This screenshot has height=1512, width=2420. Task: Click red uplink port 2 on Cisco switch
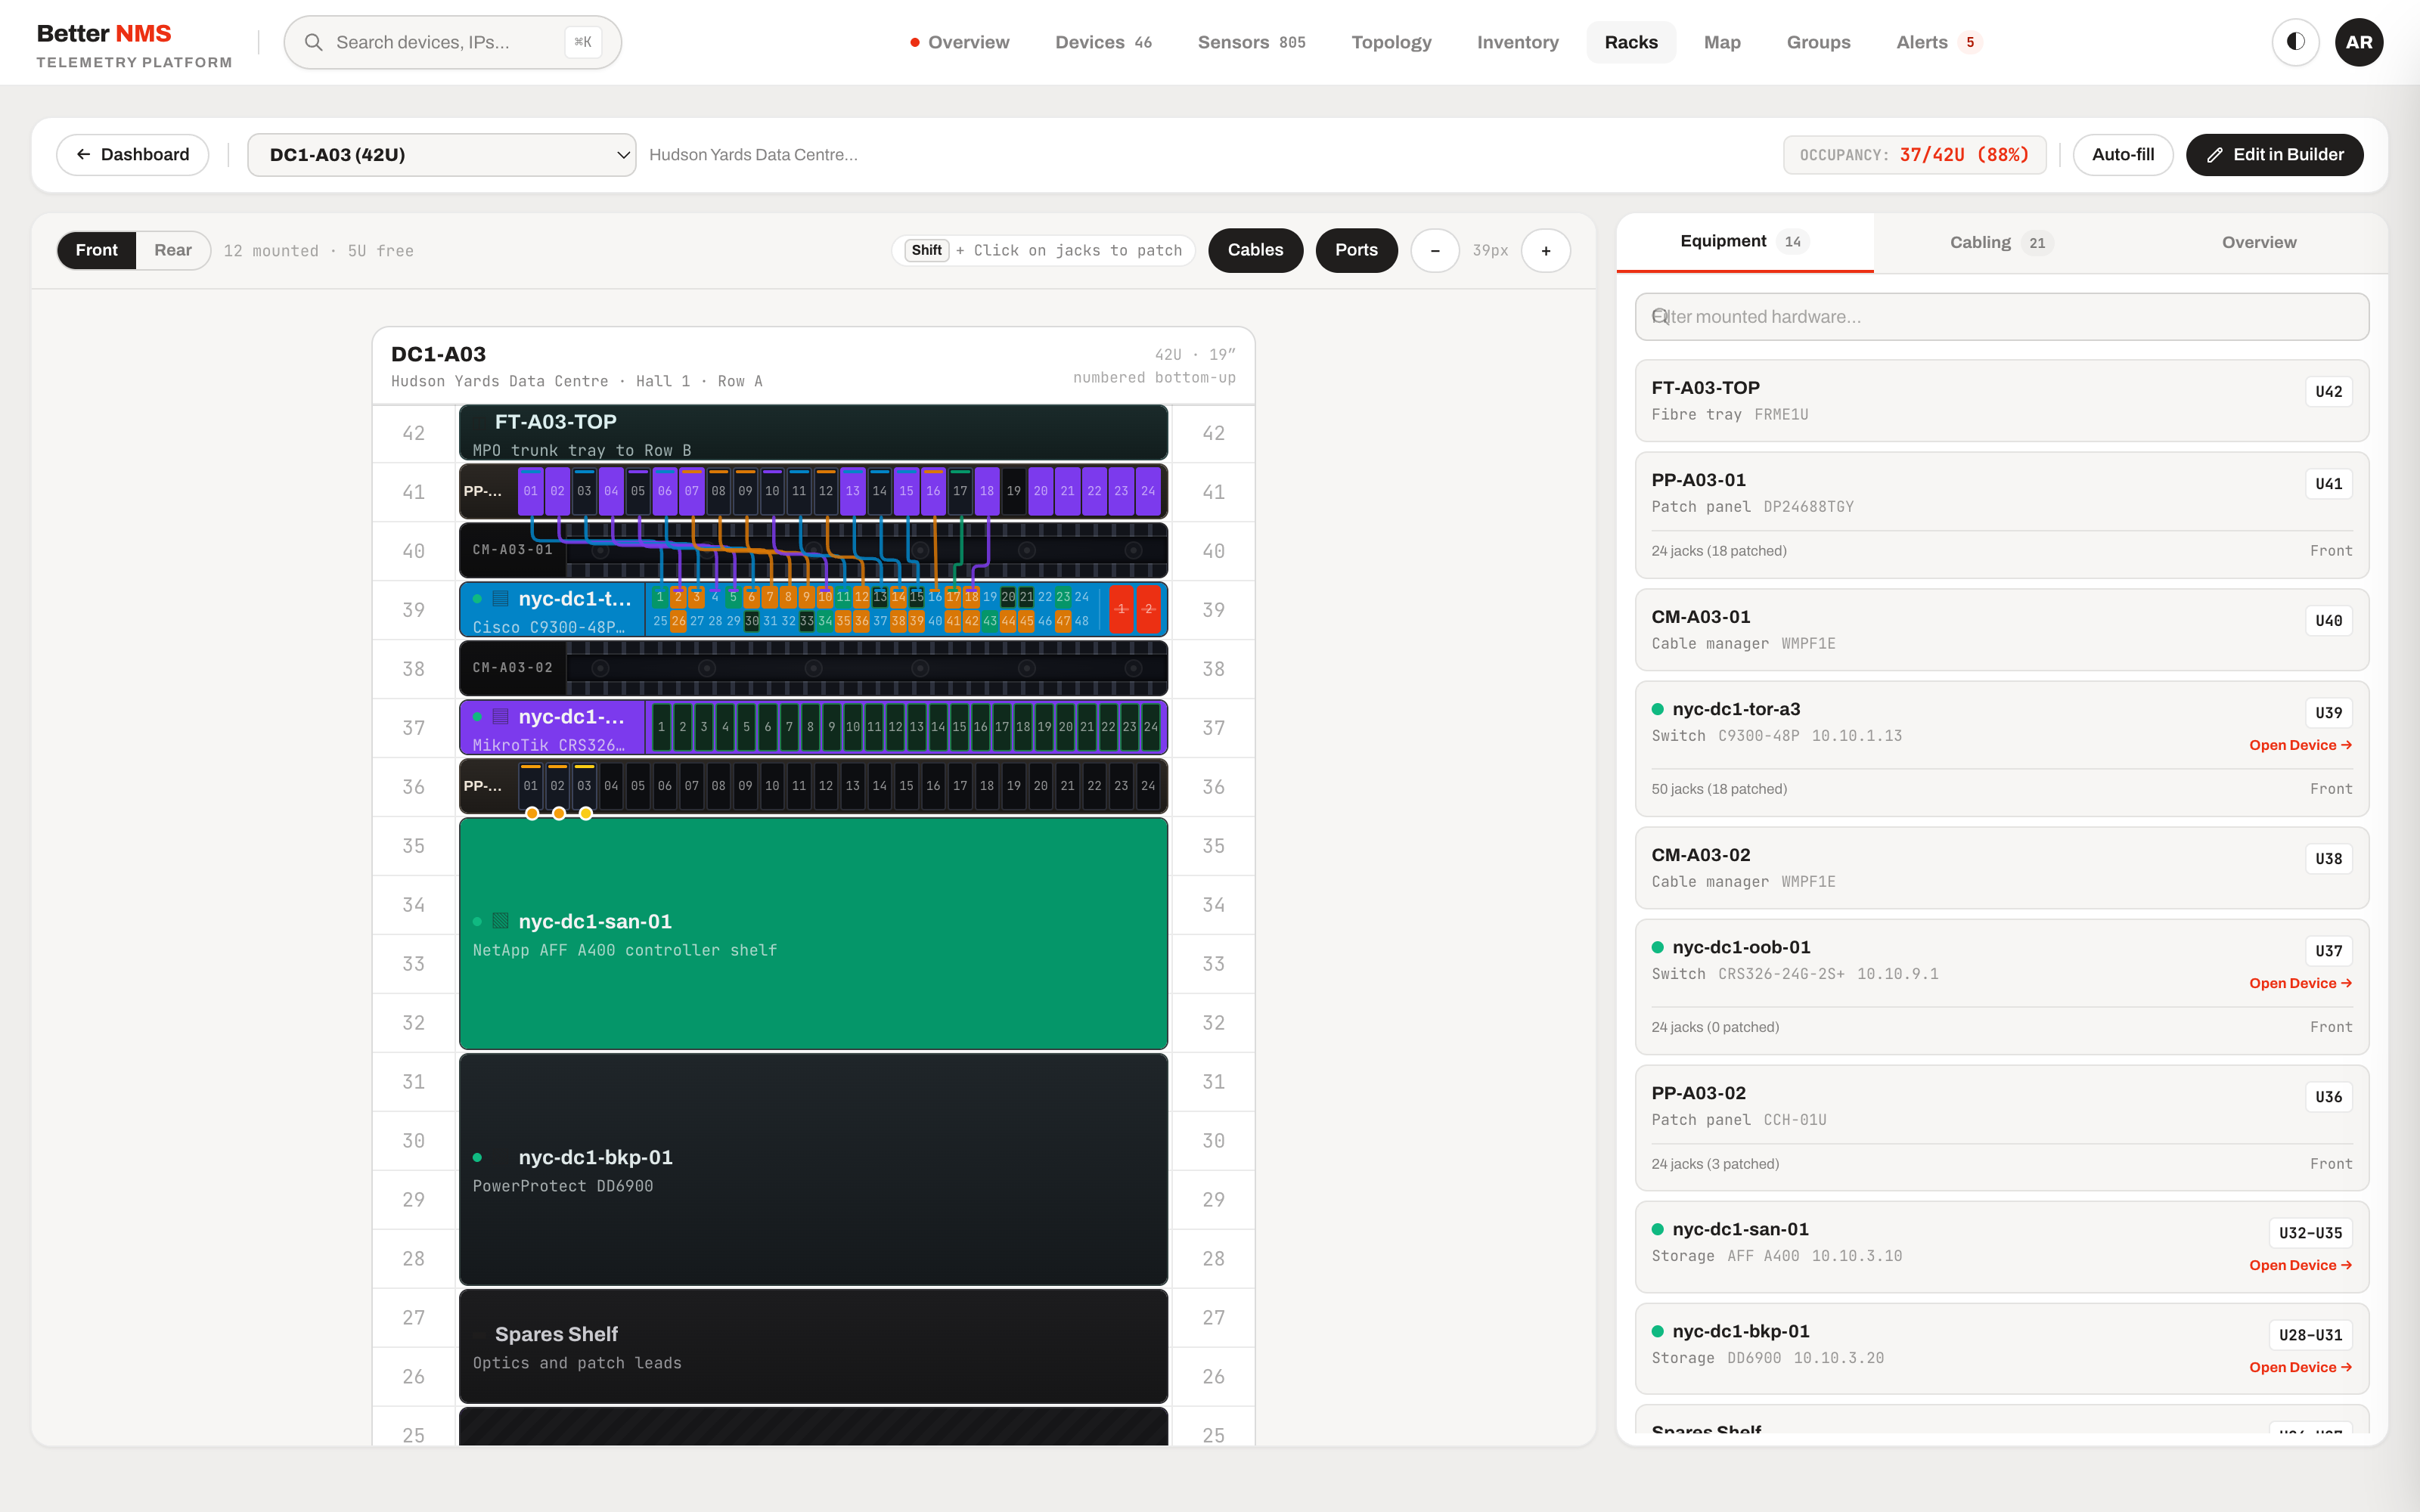1148,609
